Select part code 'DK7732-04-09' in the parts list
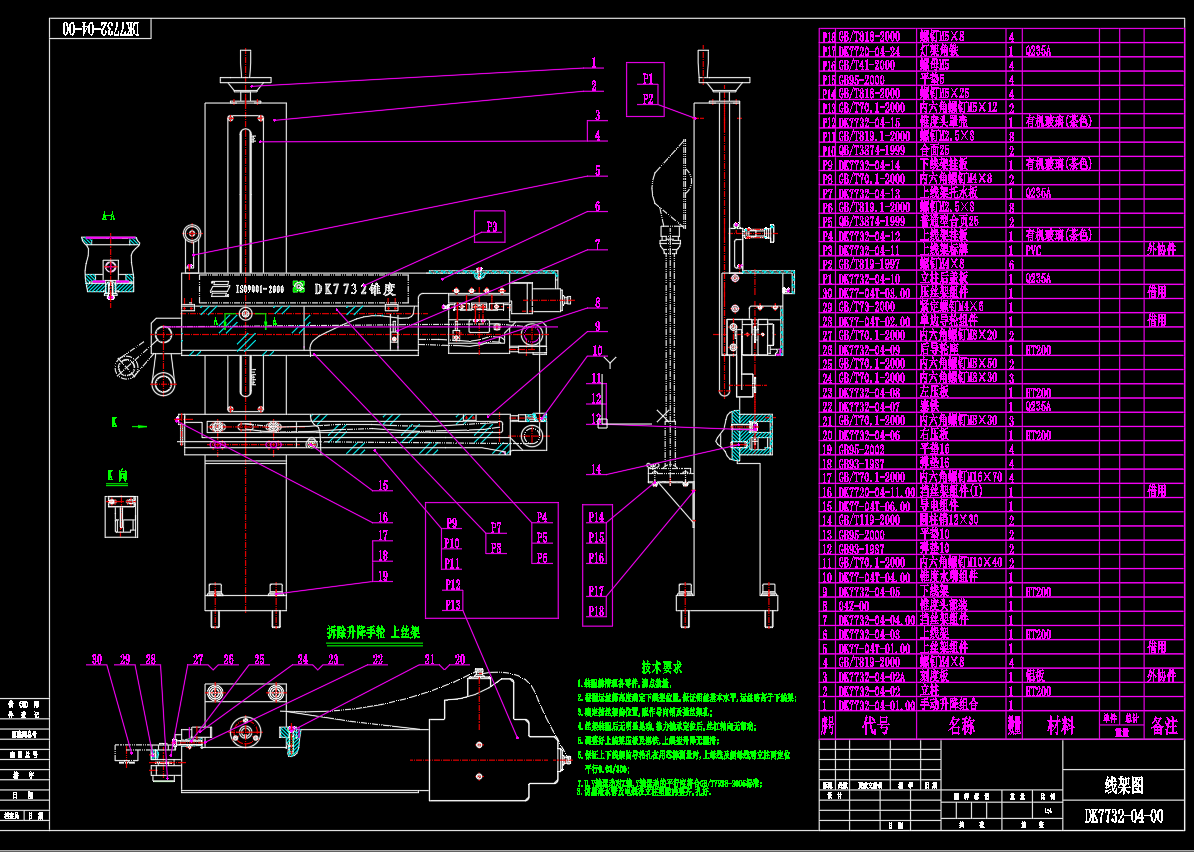Image resolution: width=1194 pixels, height=852 pixels. (870, 349)
